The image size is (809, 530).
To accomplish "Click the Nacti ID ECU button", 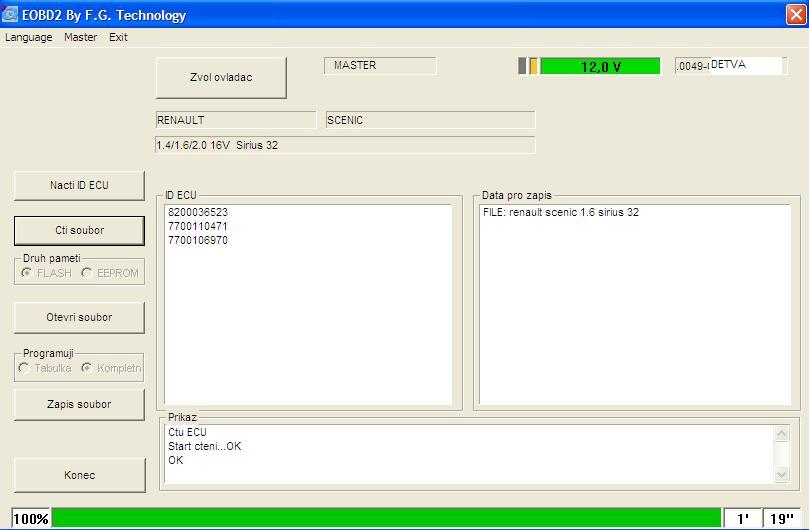I will point(79,185).
